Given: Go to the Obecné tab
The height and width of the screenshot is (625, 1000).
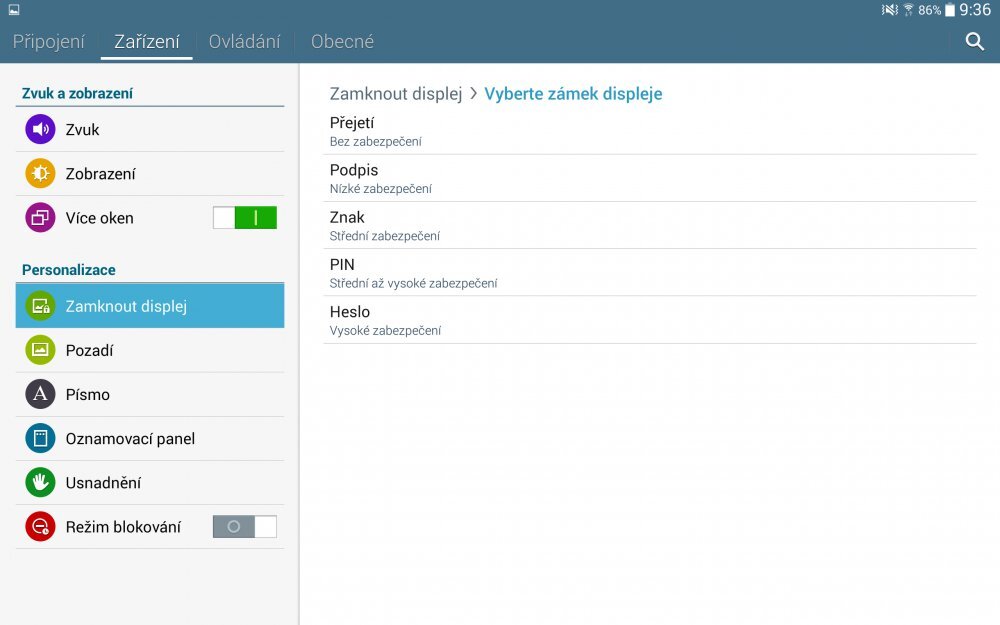Looking at the screenshot, I should point(342,42).
